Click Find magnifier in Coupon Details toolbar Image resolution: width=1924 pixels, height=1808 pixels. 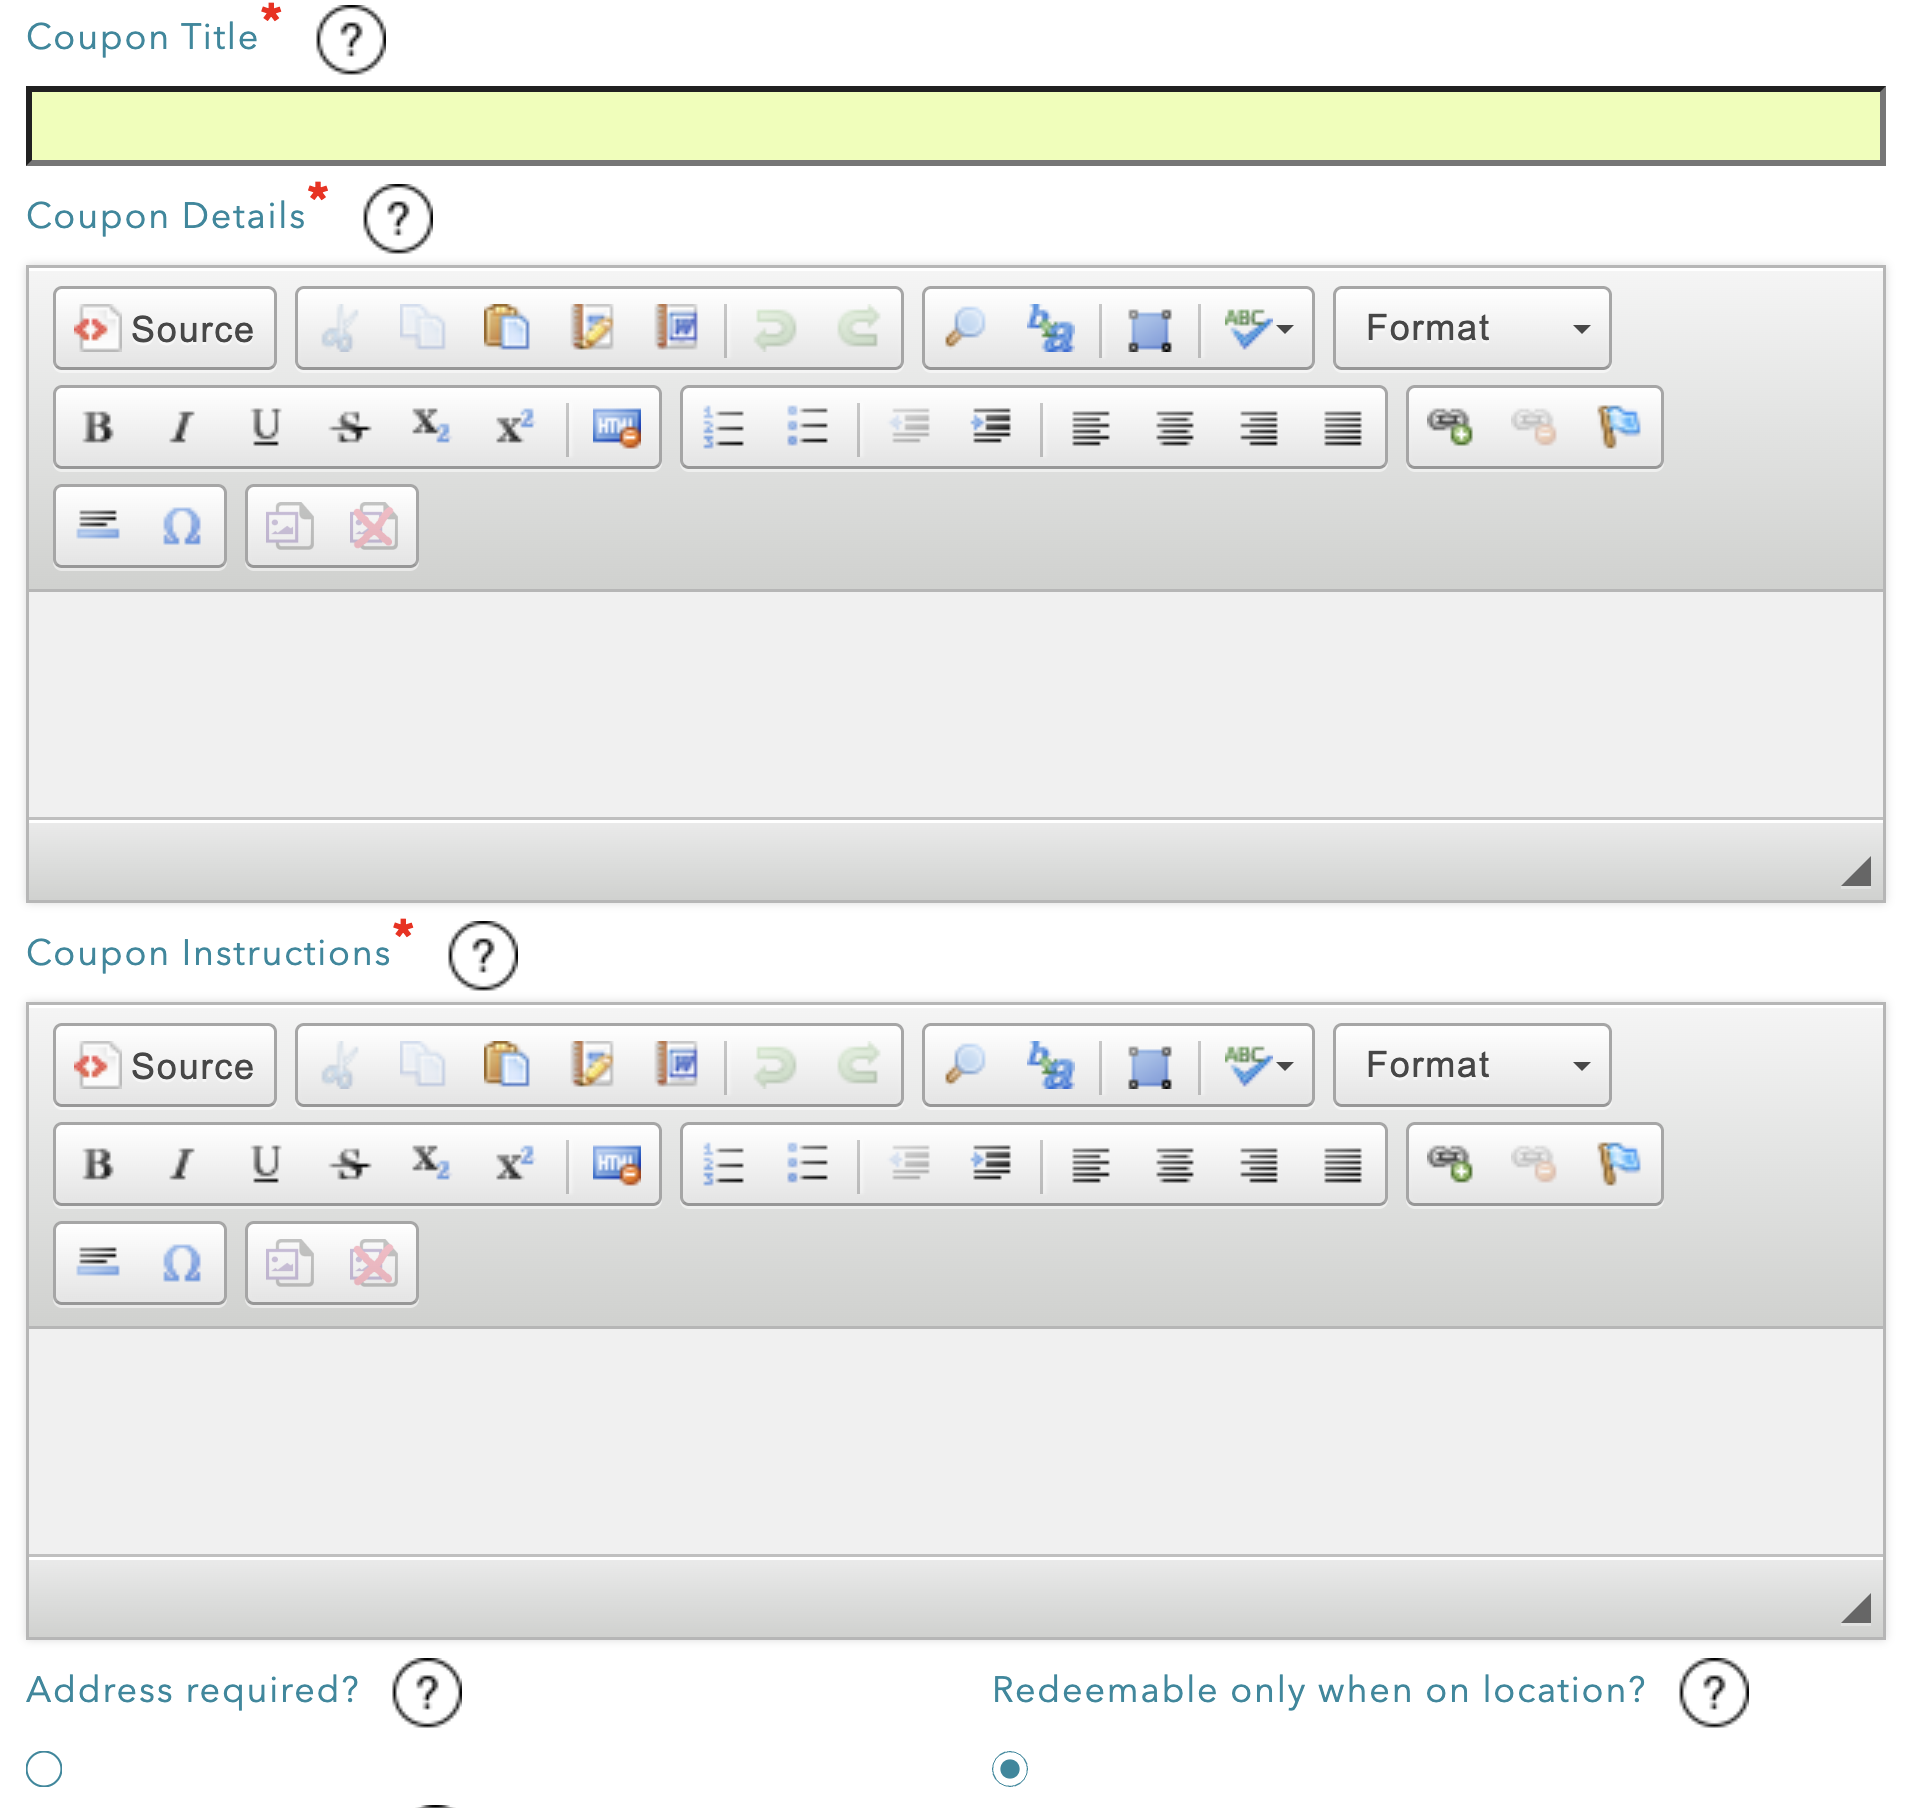pos(965,328)
